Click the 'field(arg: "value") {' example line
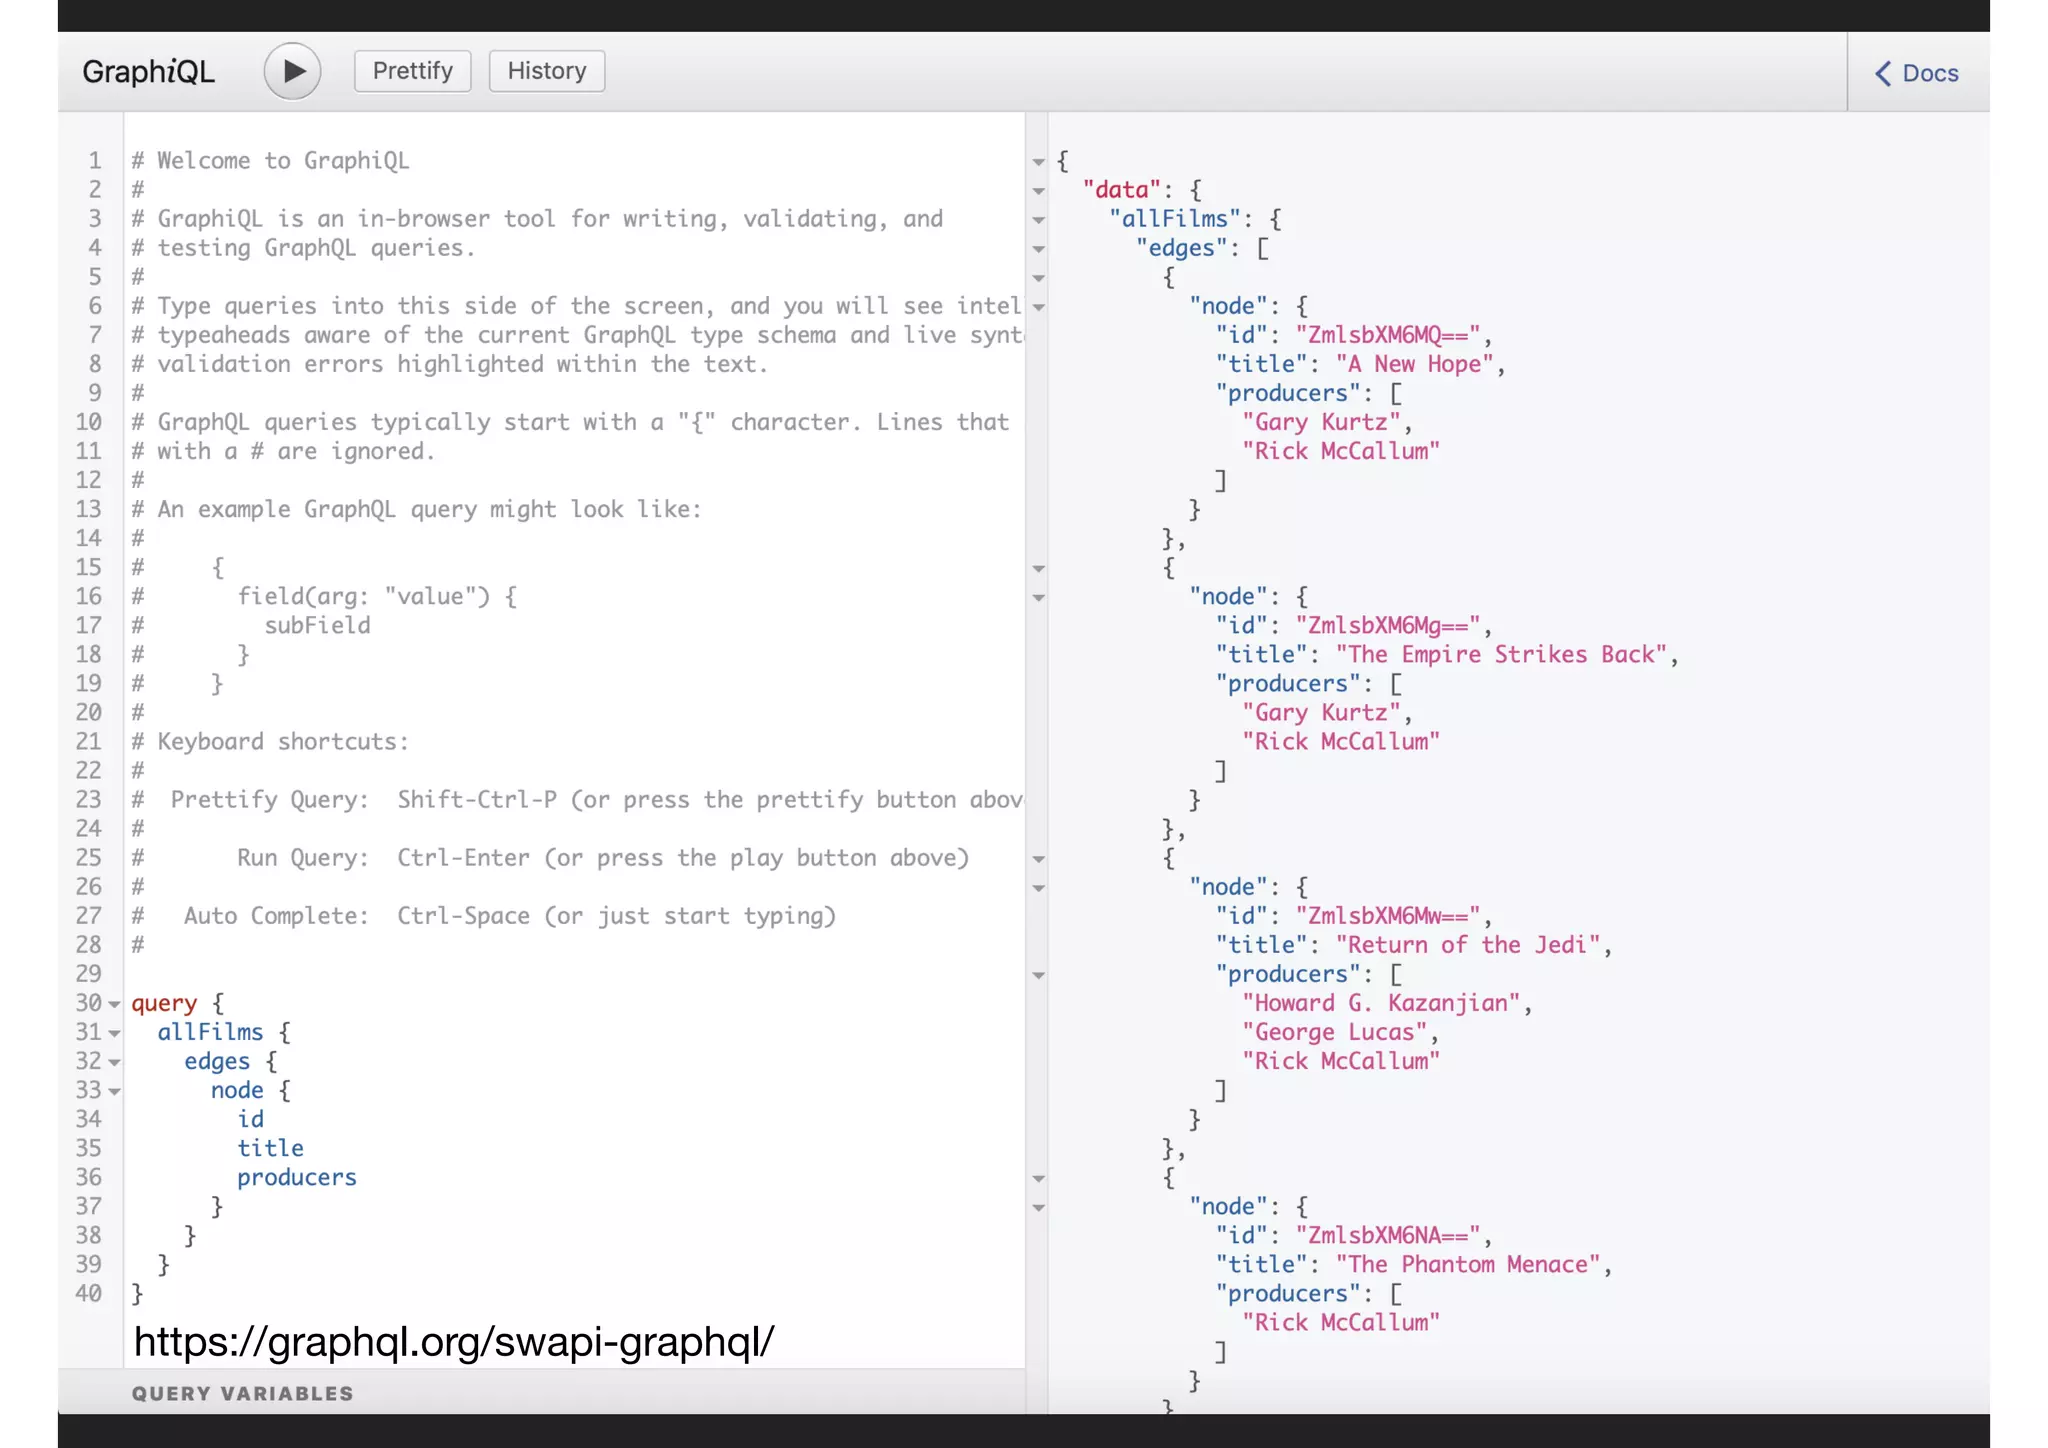The height and width of the screenshot is (1448, 2048). tap(377, 596)
